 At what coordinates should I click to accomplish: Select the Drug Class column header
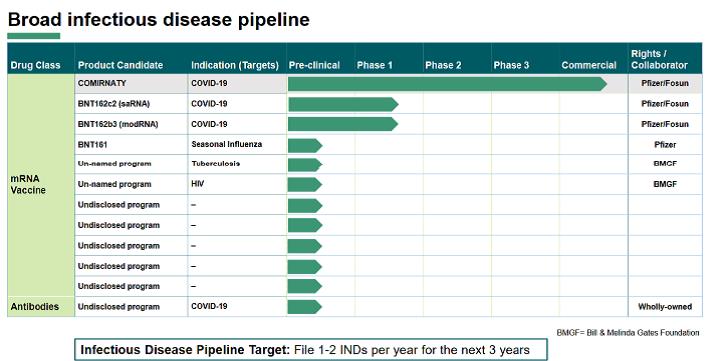click(36, 66)
